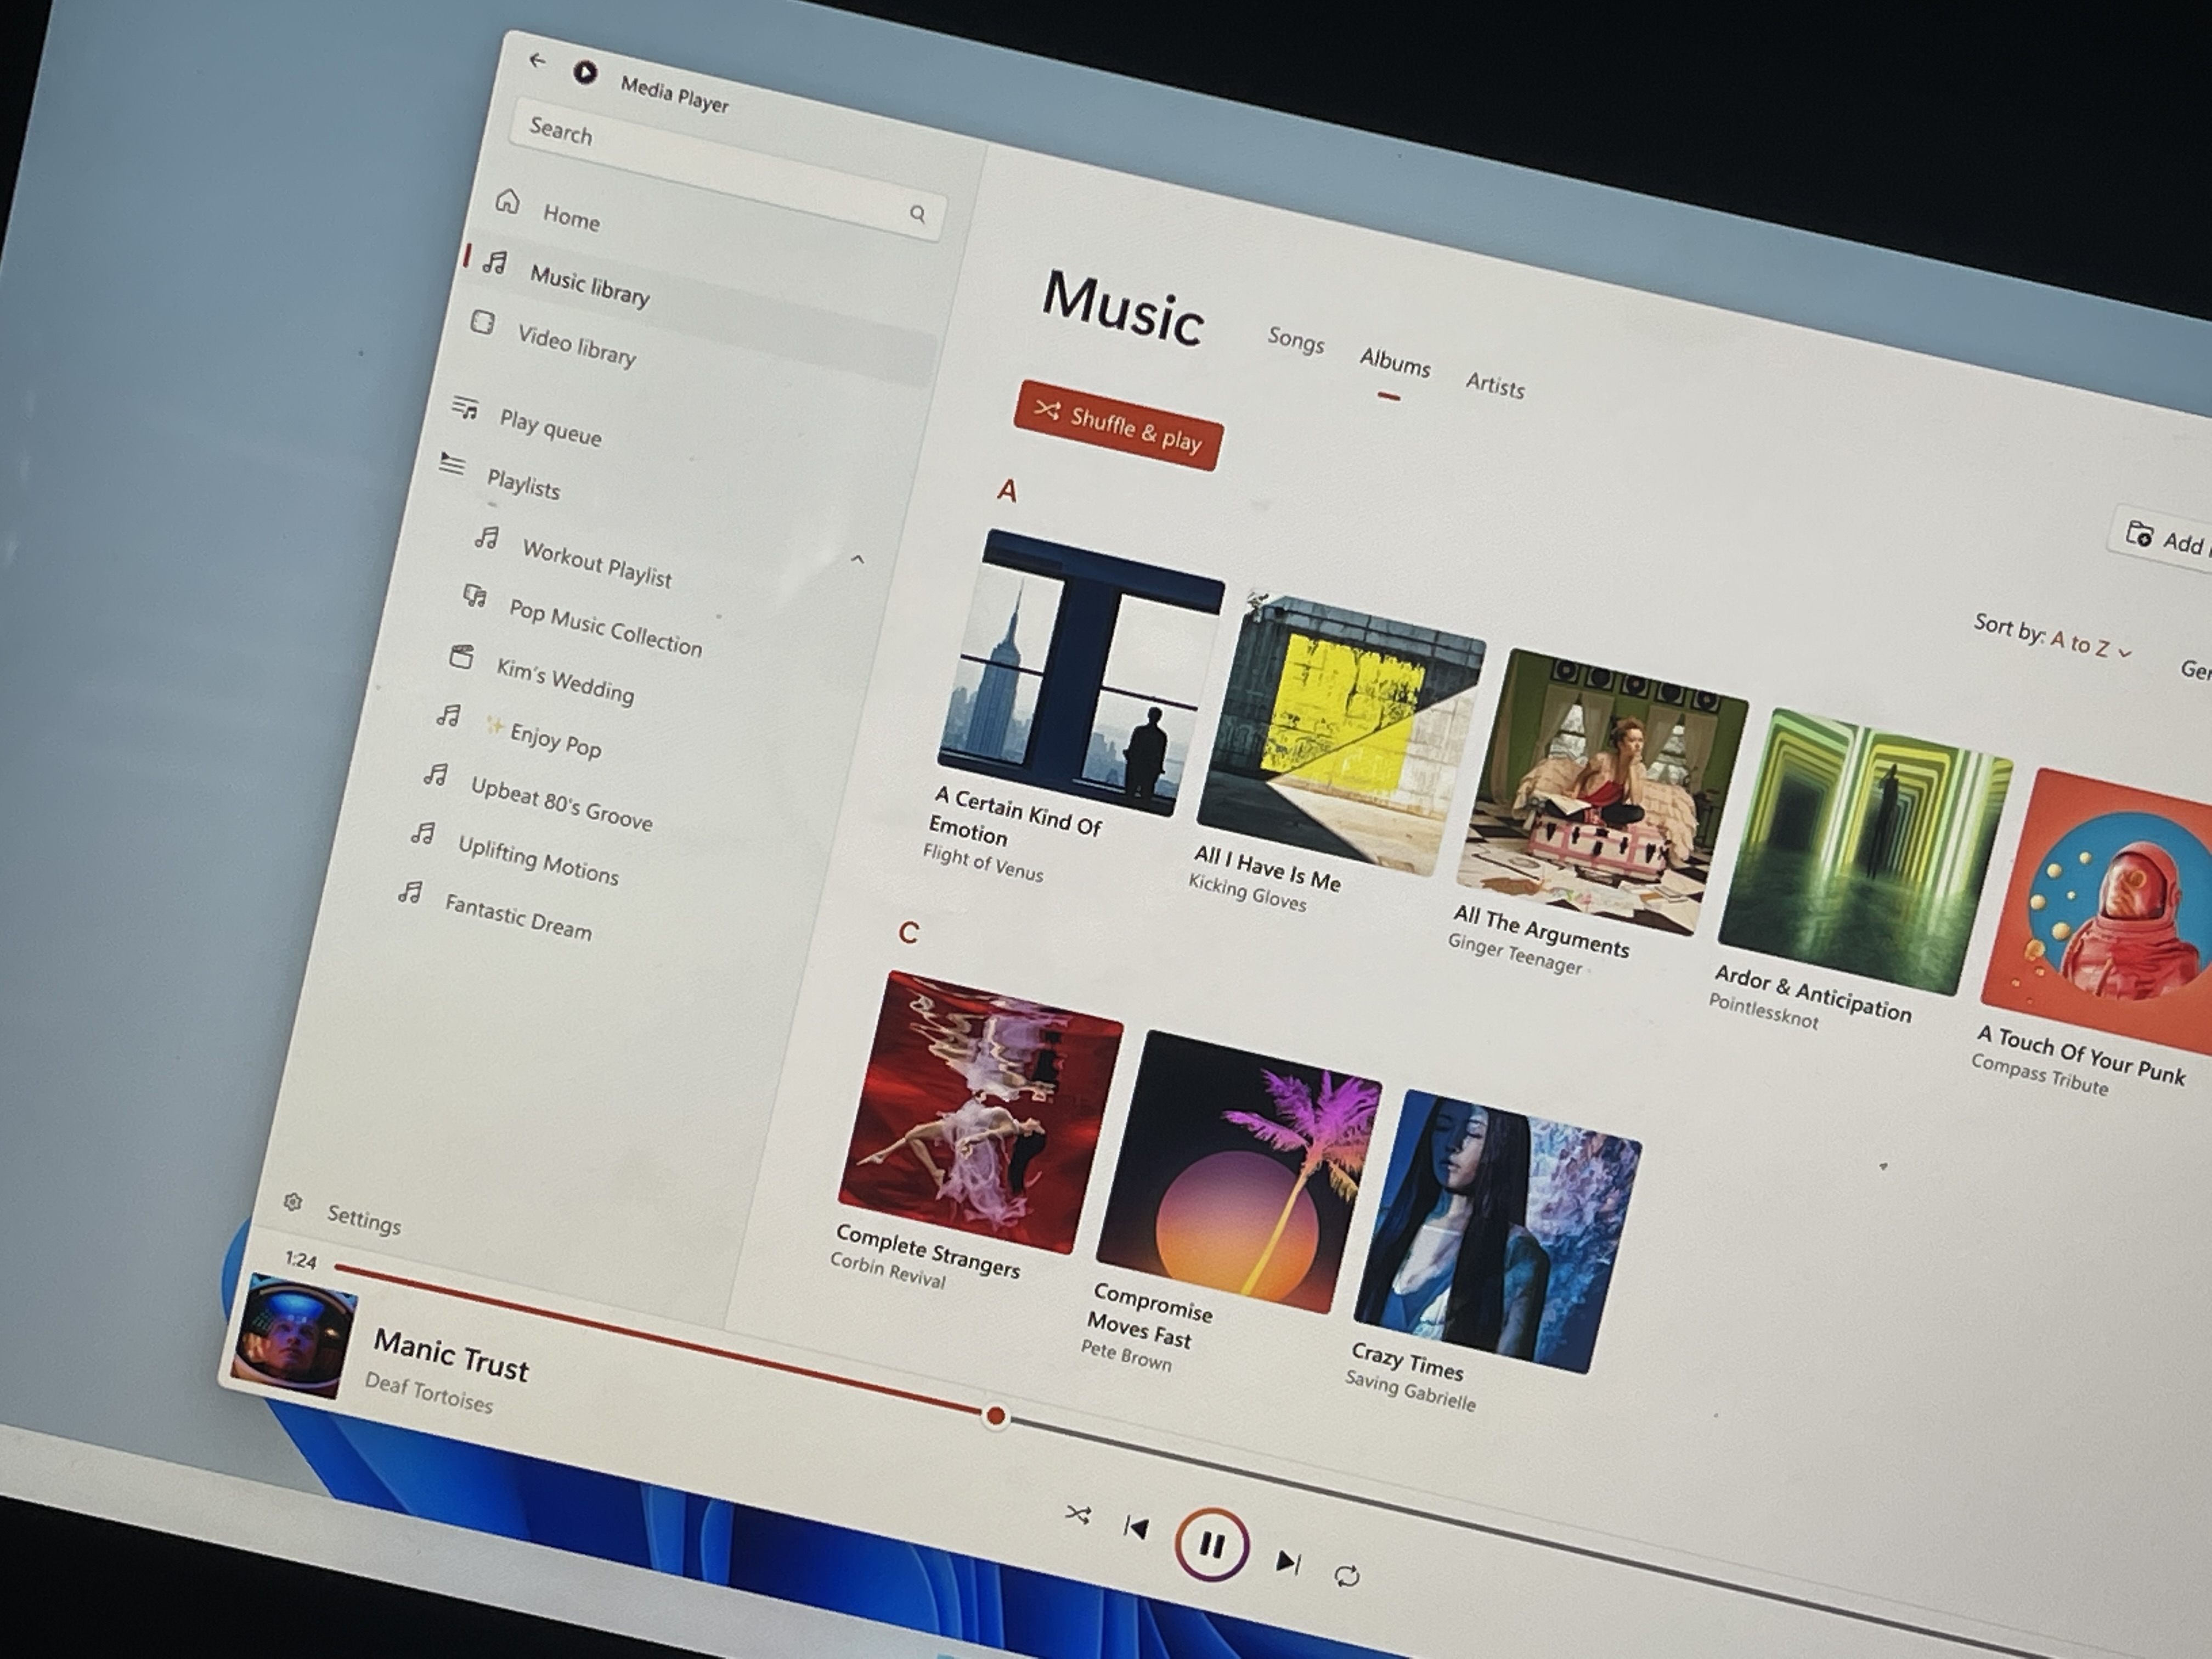The width and height of the screenshot is (2212, 1659).
Task: Click the now playing Manic Trust artwork
Action: click(x=294, y=1335)
